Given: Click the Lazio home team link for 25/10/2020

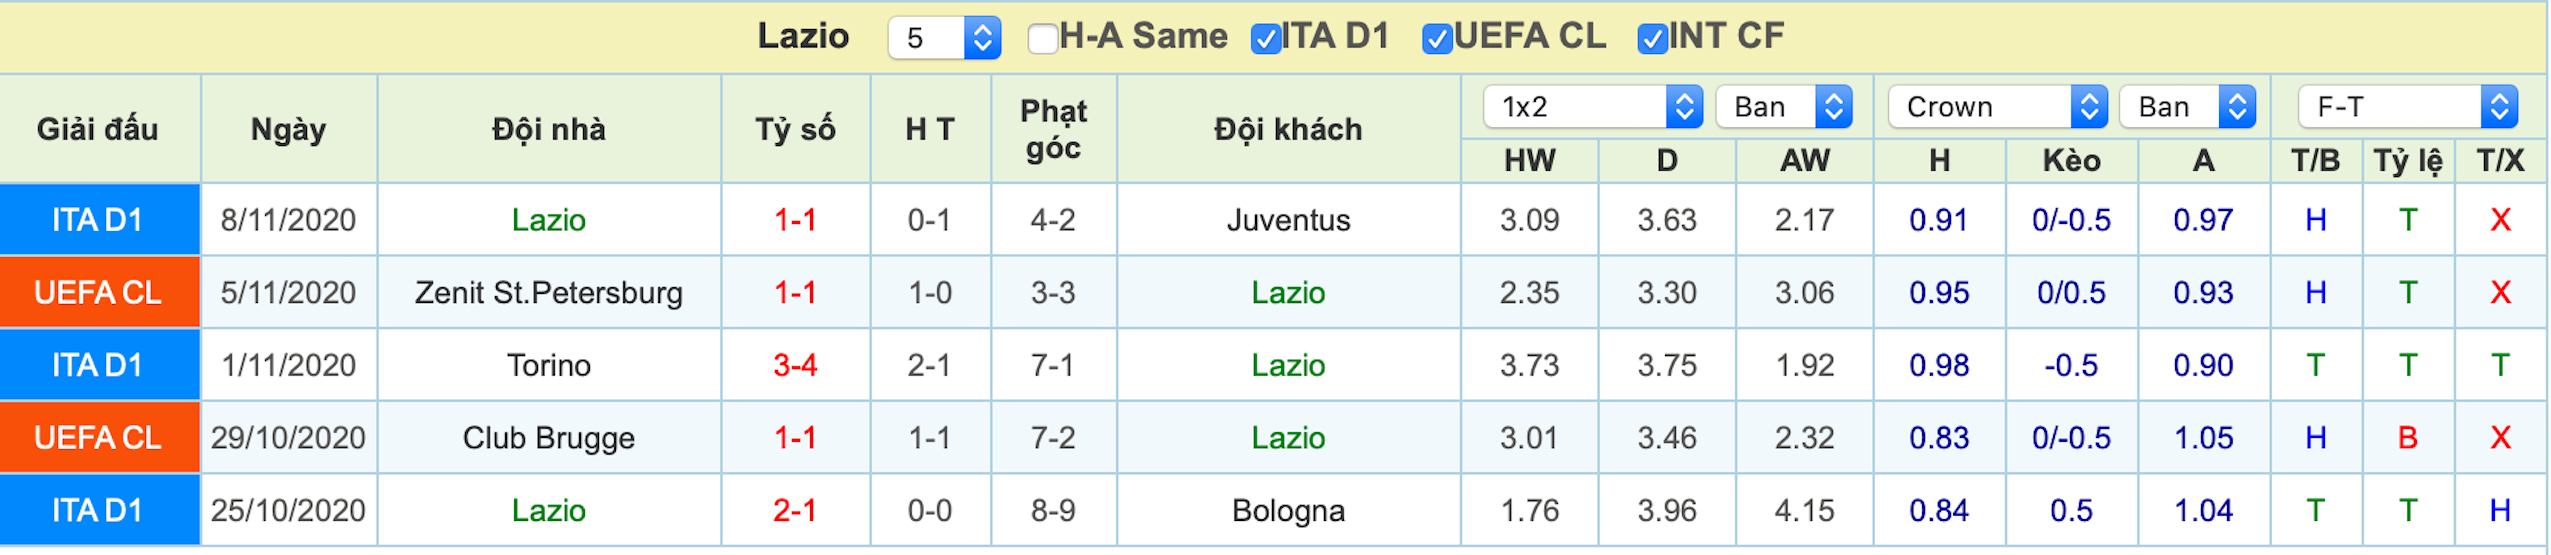Looking at the screenshot, I should pos(548,511).
